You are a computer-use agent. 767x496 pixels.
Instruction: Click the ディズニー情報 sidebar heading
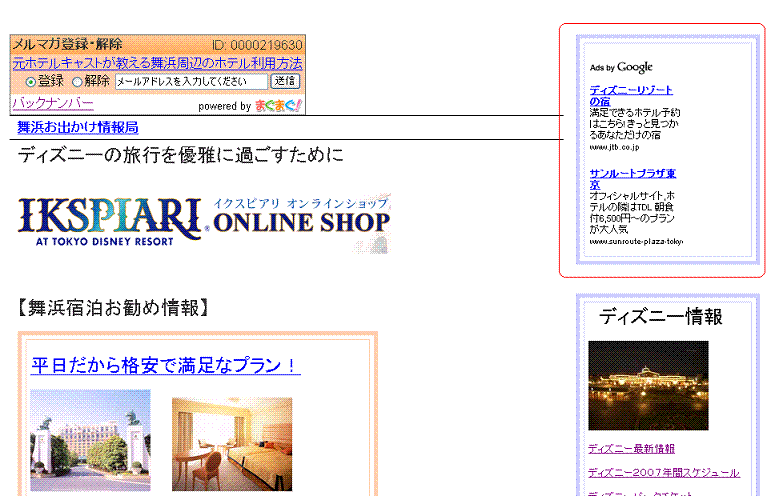660,316
